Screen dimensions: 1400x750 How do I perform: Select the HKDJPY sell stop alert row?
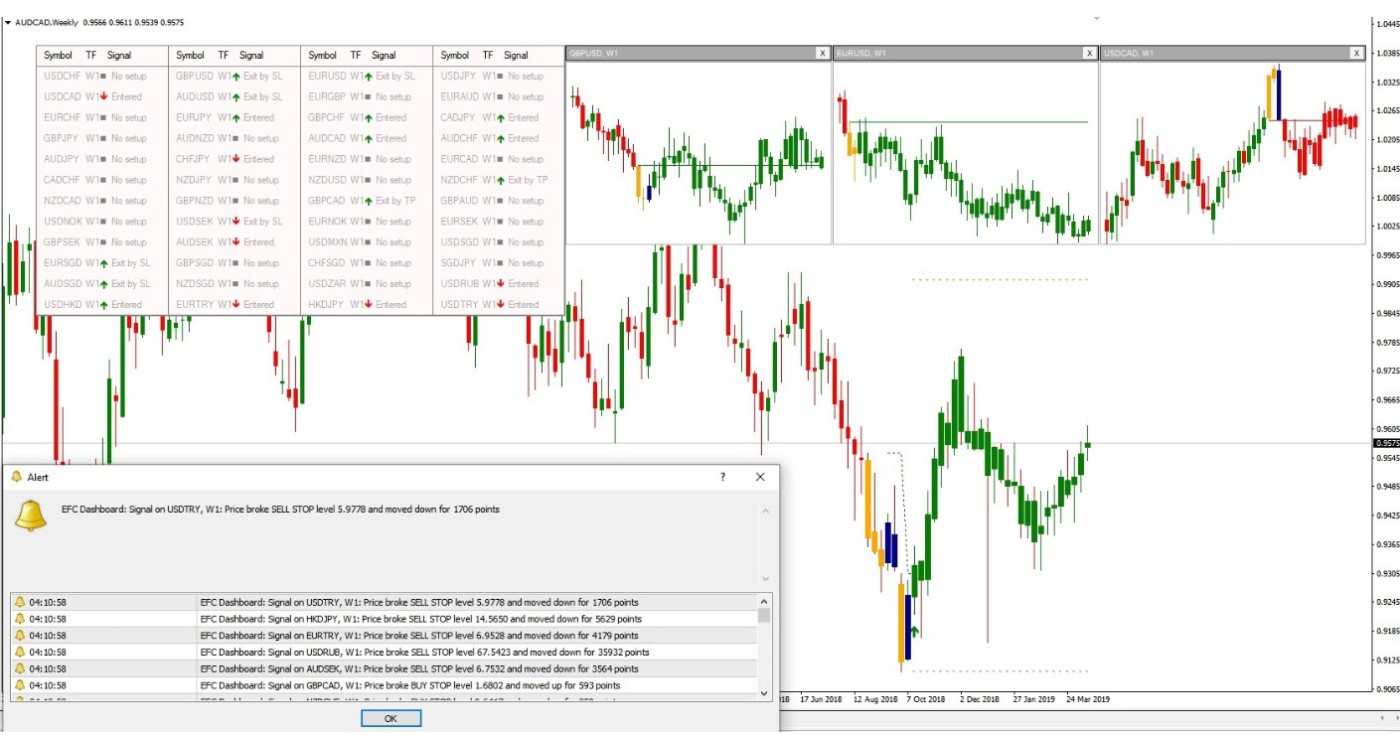(395, 619)
